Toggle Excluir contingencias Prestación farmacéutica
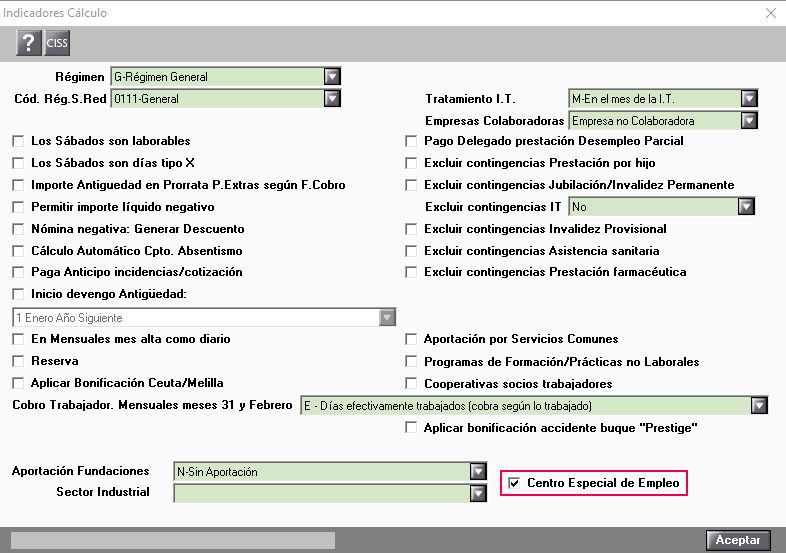Viewport: 786px width, 553px height. click(x=411, y=272)
